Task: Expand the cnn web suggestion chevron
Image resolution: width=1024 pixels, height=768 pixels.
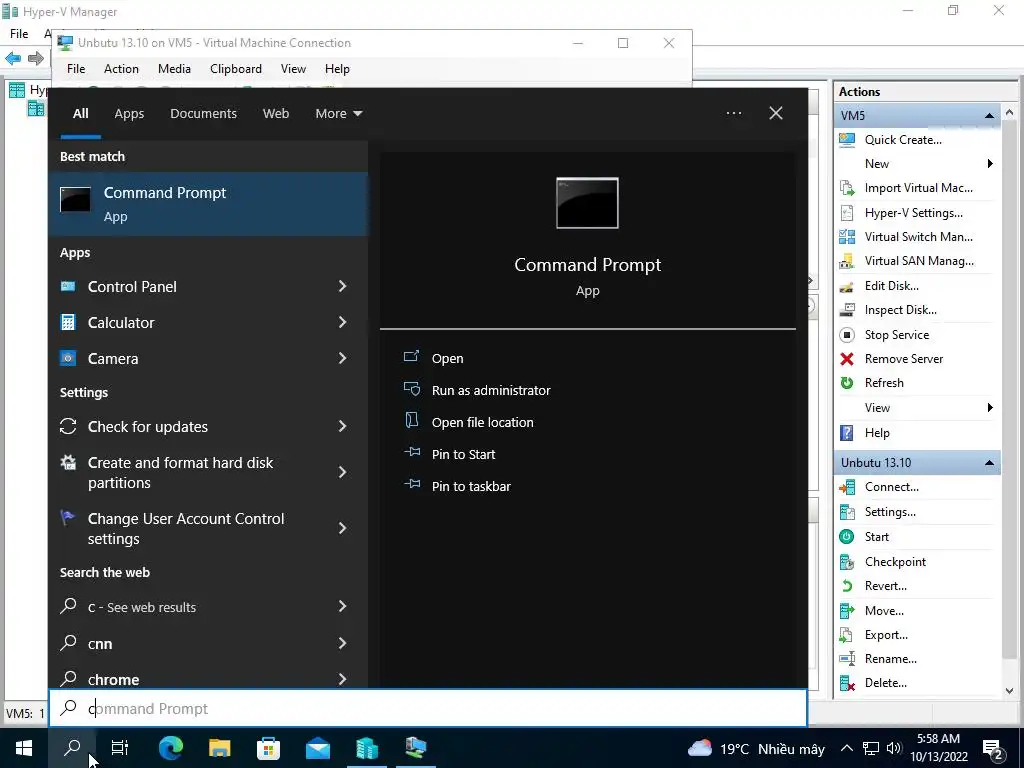Action: coord(342,643)
